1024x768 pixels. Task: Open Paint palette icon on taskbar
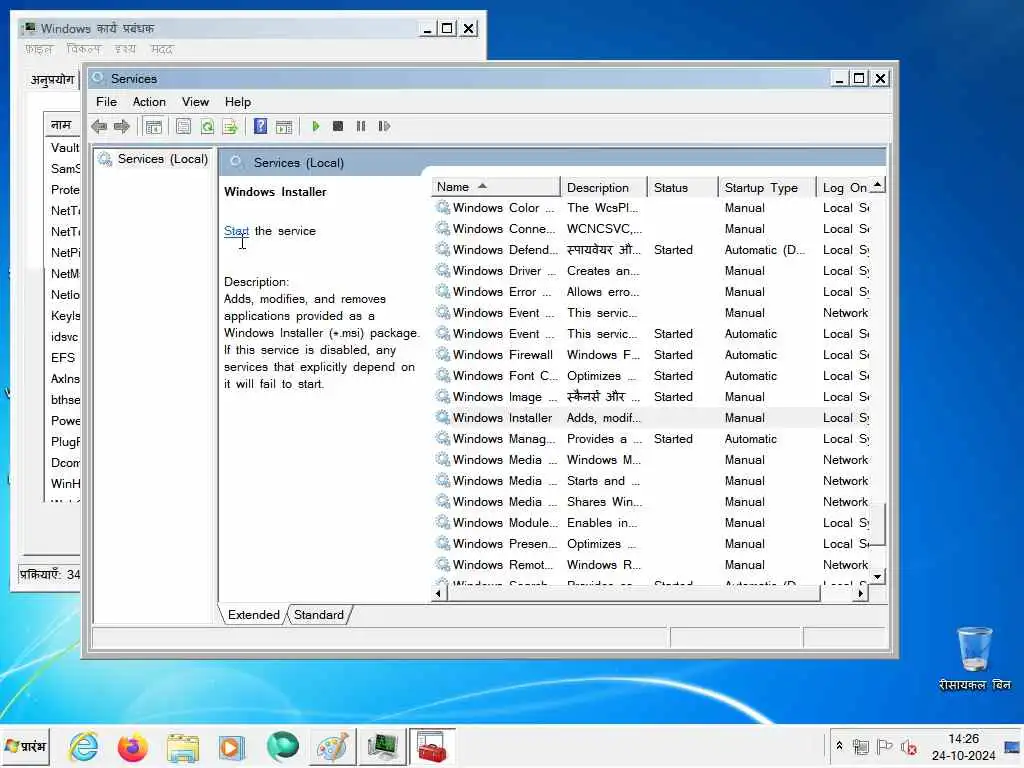pos(332,747)
